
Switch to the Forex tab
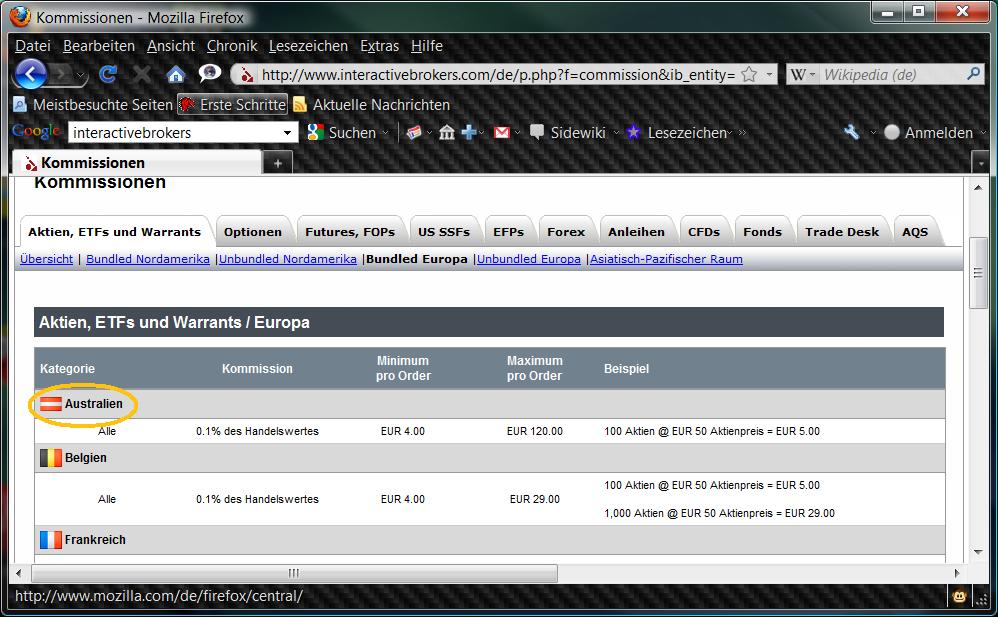(x=566, y=232)
